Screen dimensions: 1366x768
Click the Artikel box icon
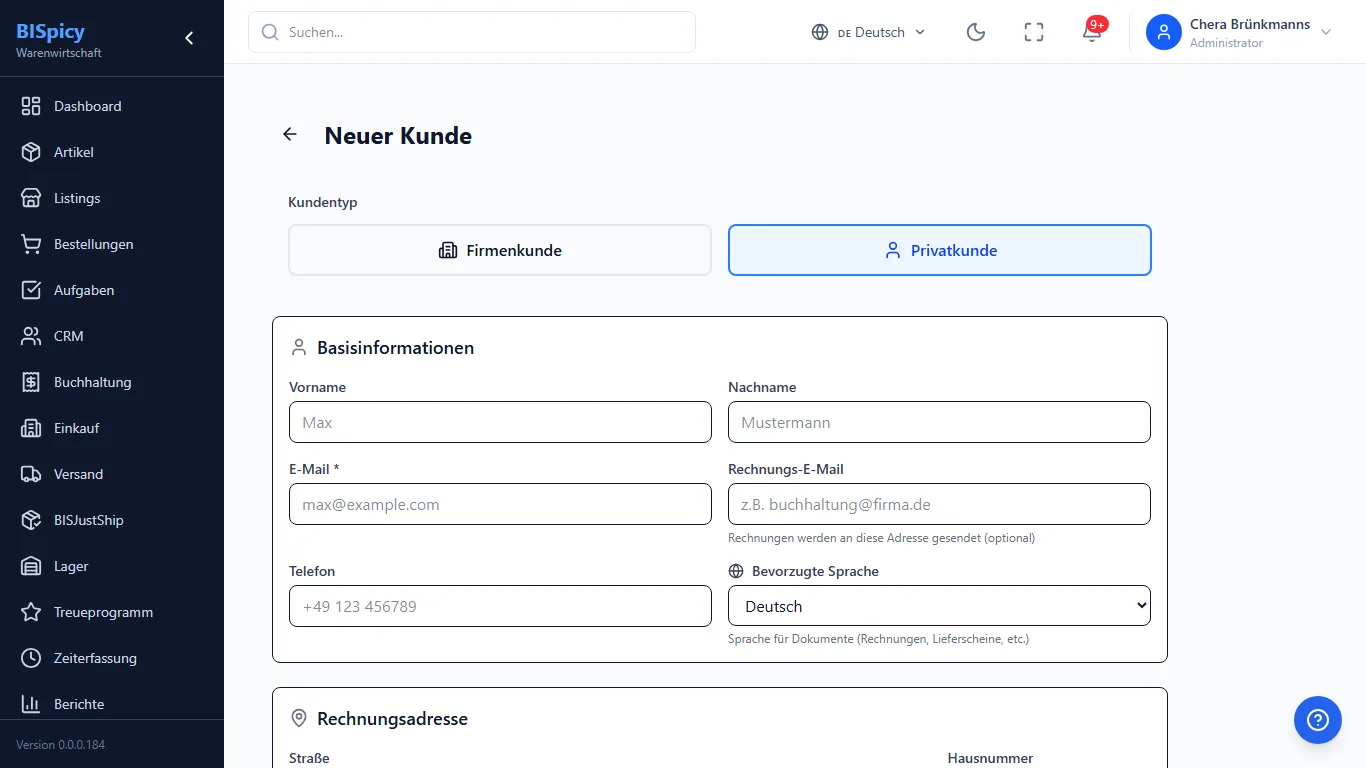(x=31, y=152)
